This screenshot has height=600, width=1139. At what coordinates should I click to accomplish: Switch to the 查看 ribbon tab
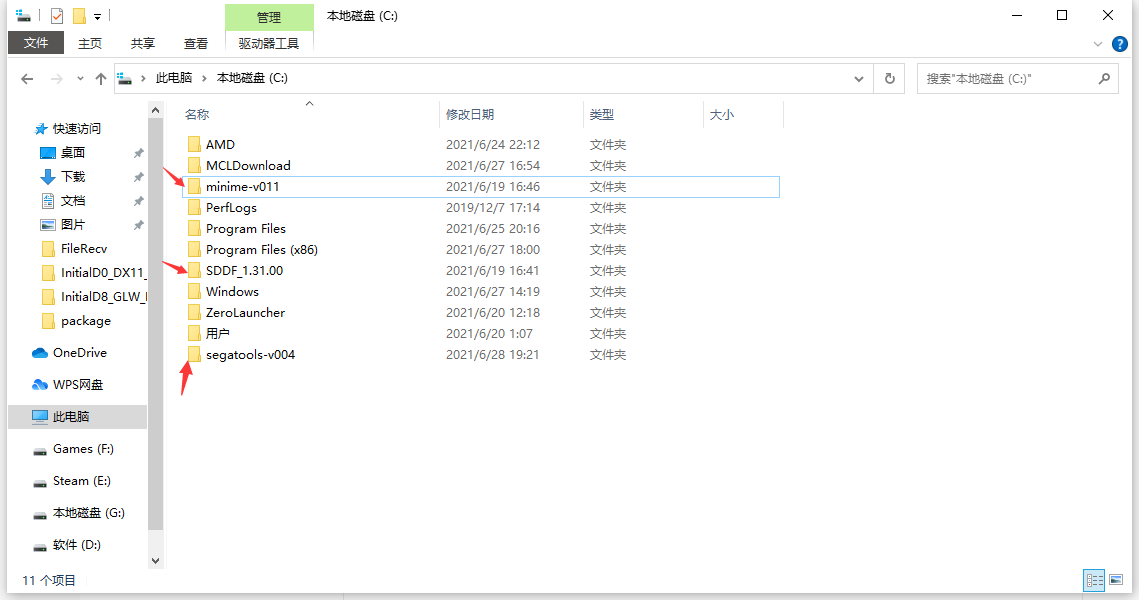pos(195,44)
